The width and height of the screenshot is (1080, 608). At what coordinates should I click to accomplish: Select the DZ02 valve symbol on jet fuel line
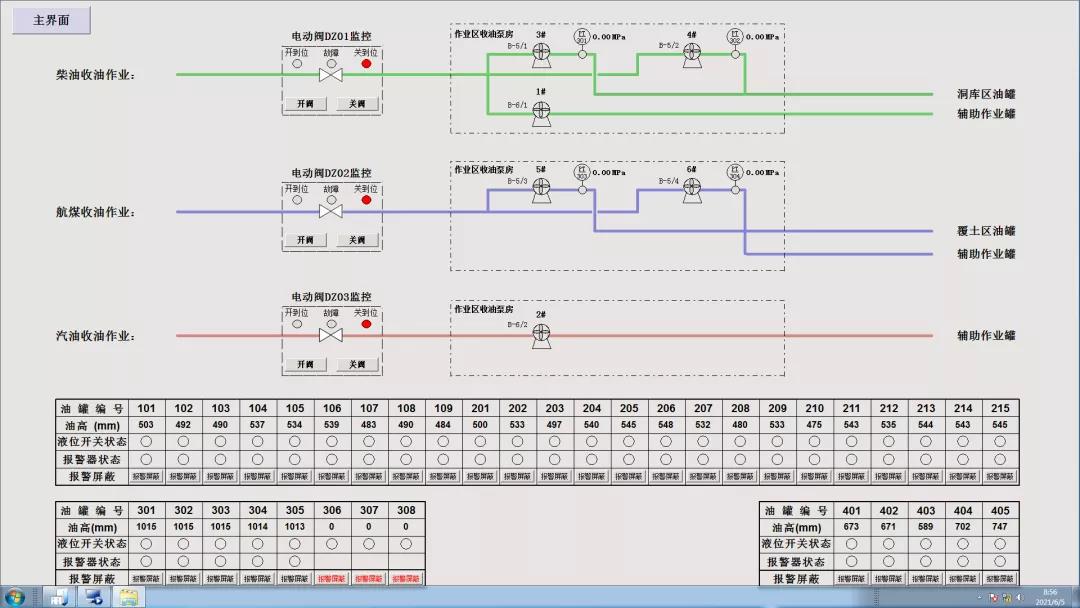[331, 212]
